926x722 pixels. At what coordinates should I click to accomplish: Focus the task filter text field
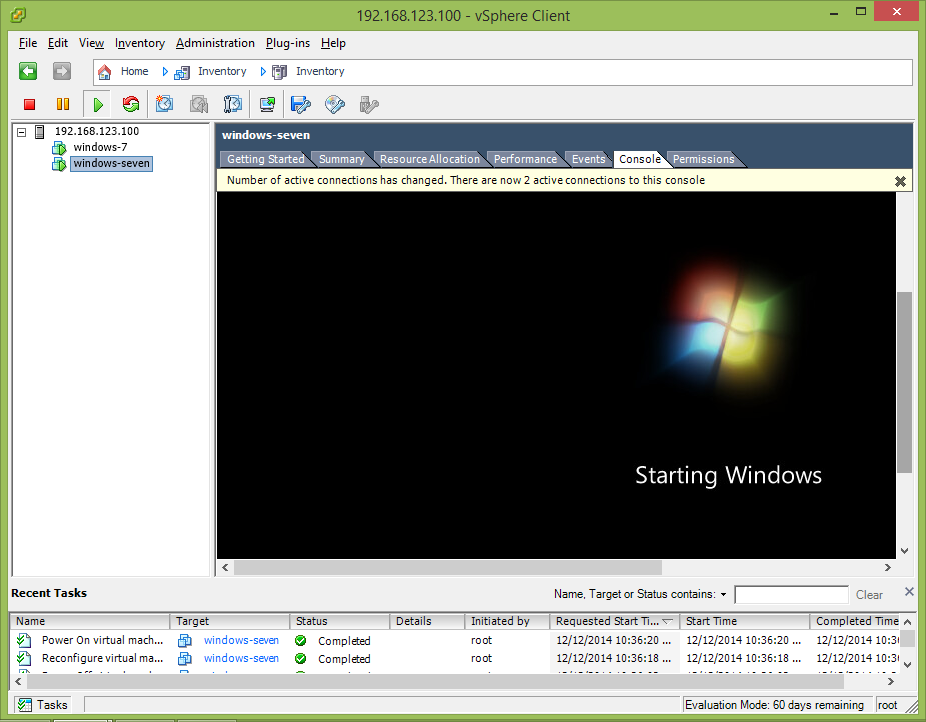coord(791,594)
